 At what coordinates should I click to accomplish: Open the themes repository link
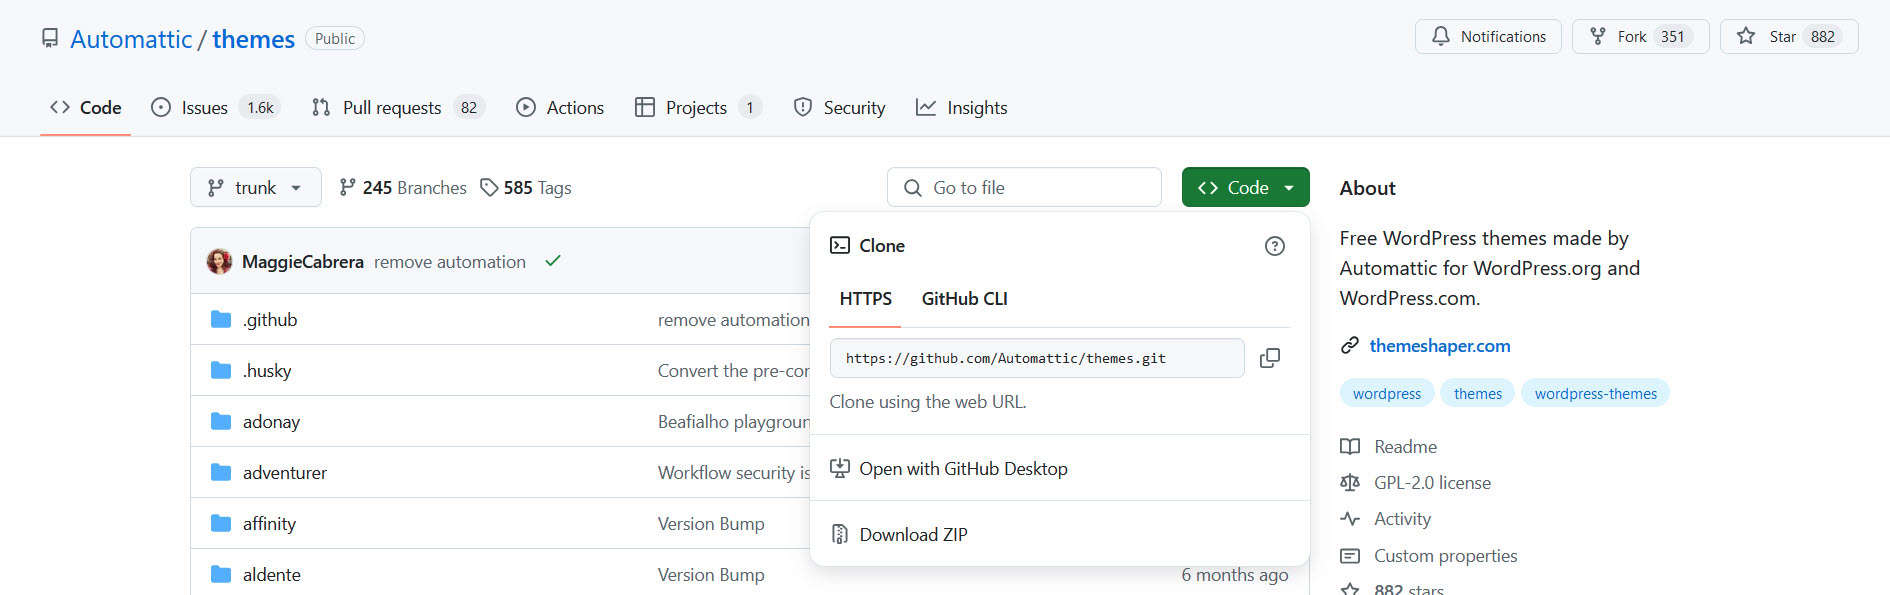[x=253, y=39]
